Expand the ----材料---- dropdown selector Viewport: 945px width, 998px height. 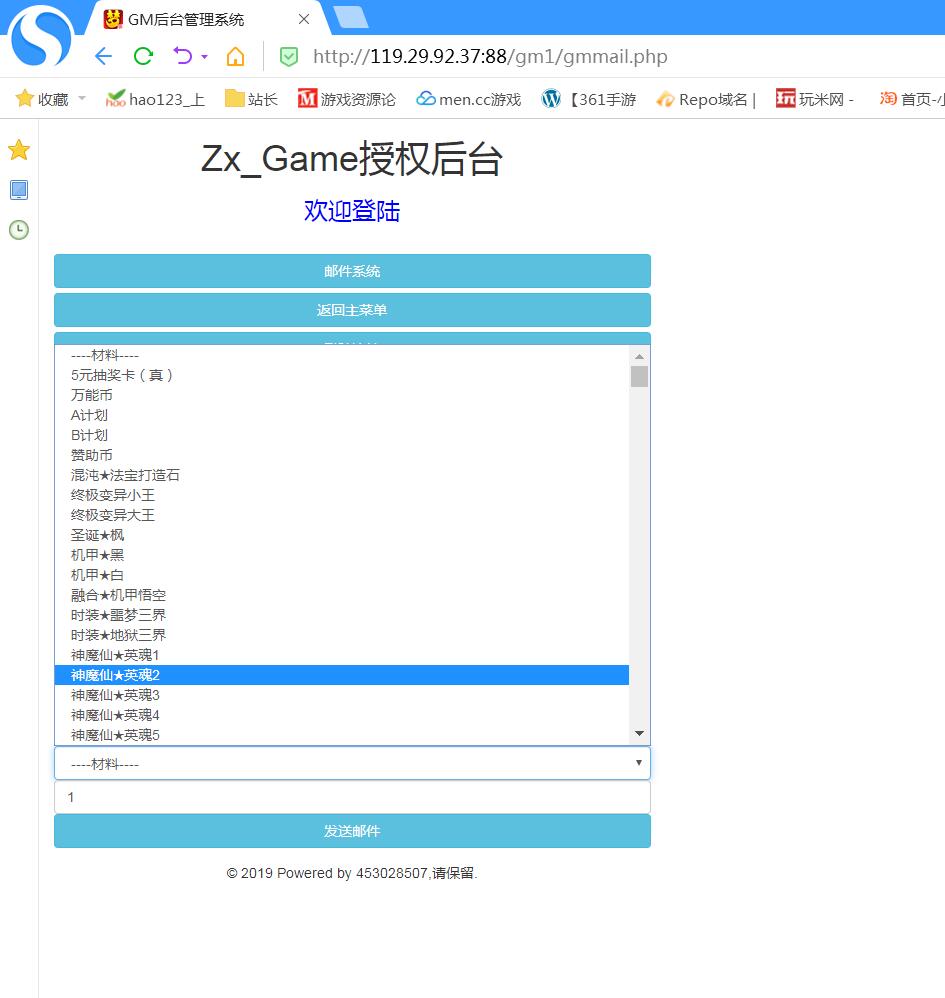pyautogui.click(x=352, y=764)
